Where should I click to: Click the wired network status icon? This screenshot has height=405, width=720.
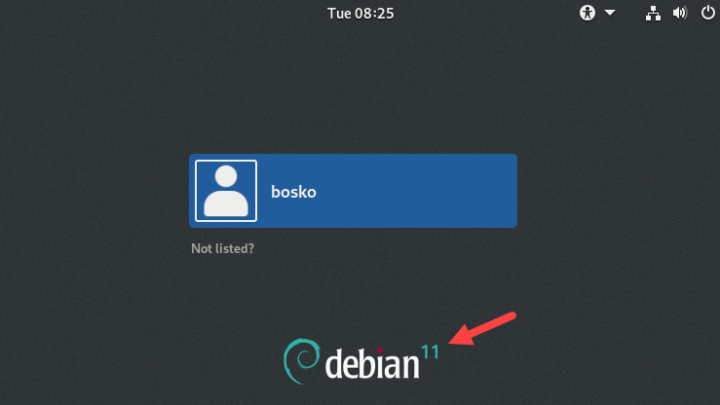click(653, 13)
